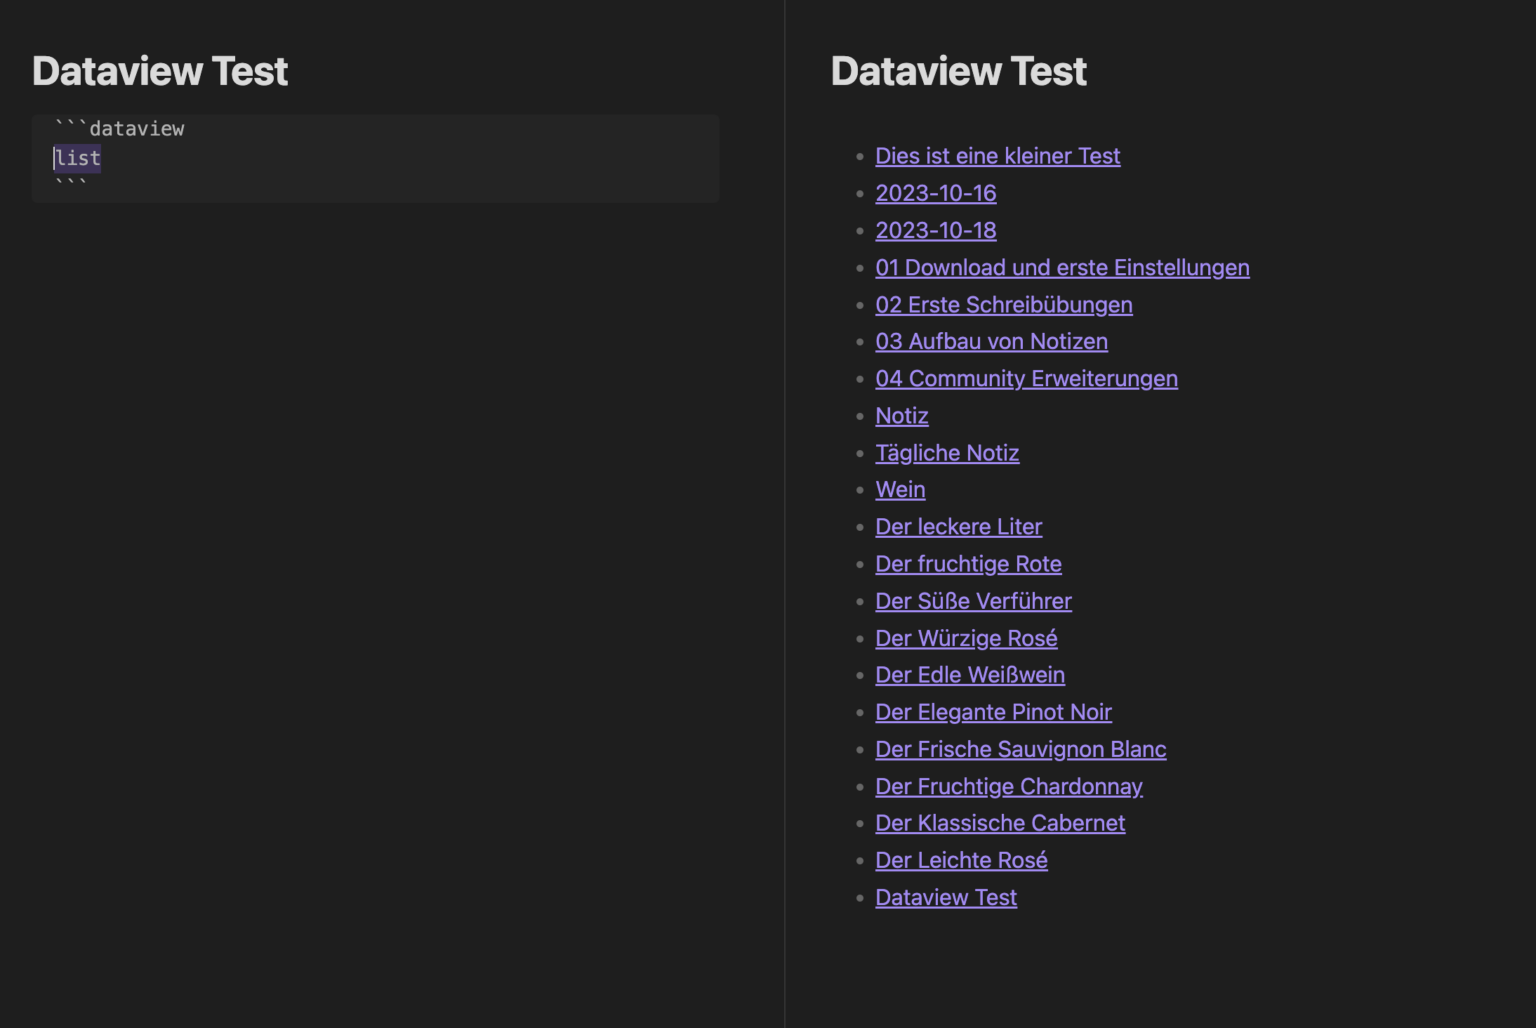
Task: Open the note Tägliche Notiz
Action: (x=947, y=452)
